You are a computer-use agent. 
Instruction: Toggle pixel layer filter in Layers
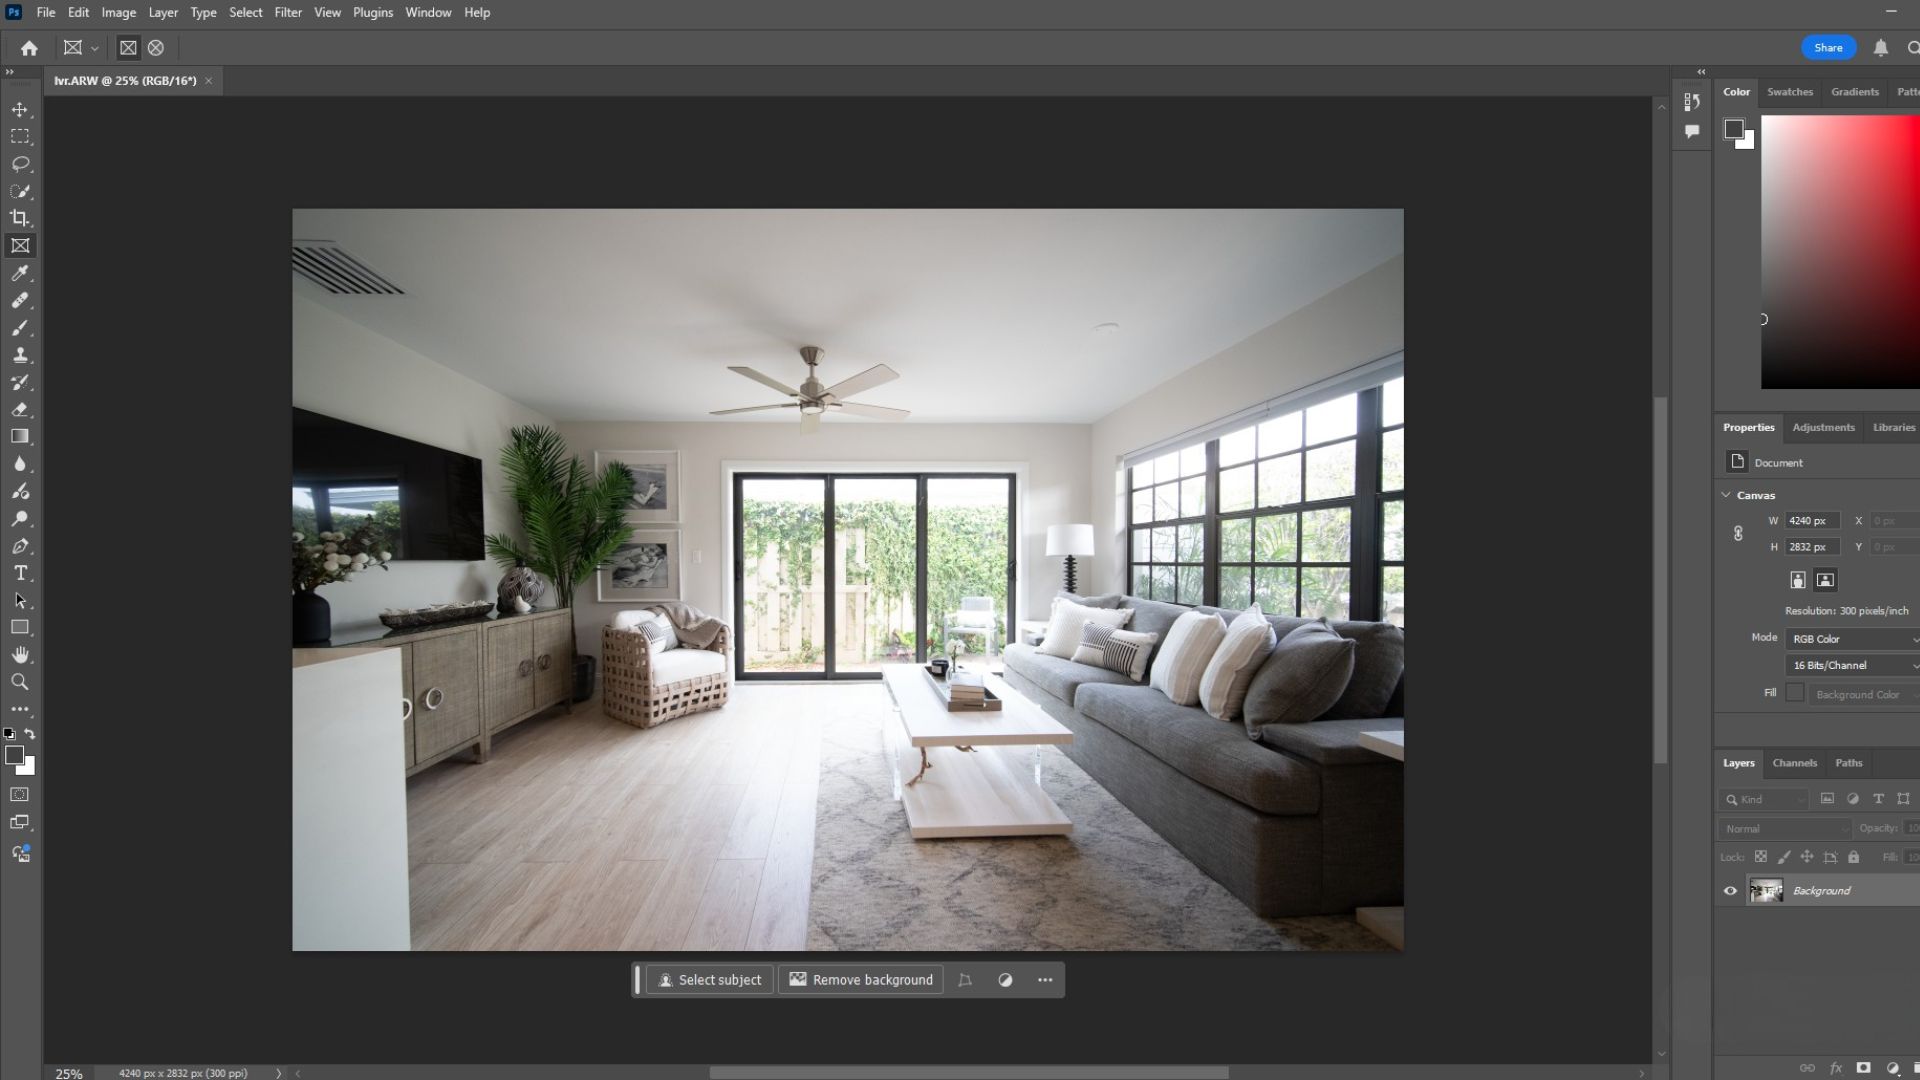pyautogui.click(x=1827, y=799)
